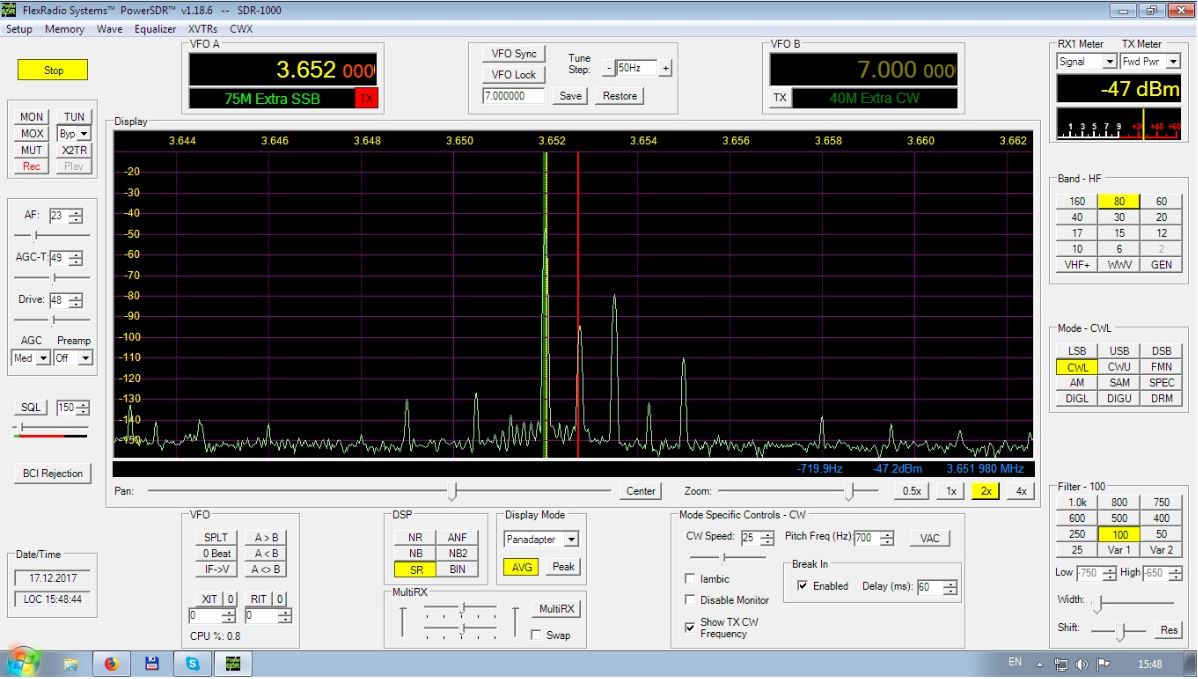Click the Pan slider handle
This screenshot has width=1198, height=679.
pos(452,491)
